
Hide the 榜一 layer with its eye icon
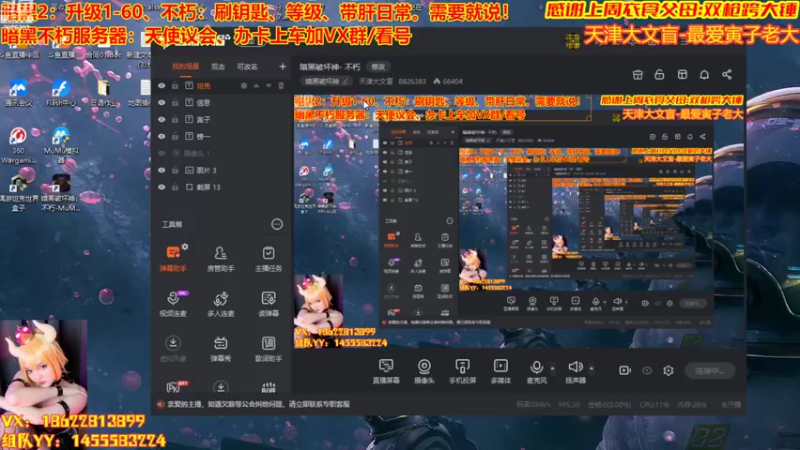click(x=161, y=136)
